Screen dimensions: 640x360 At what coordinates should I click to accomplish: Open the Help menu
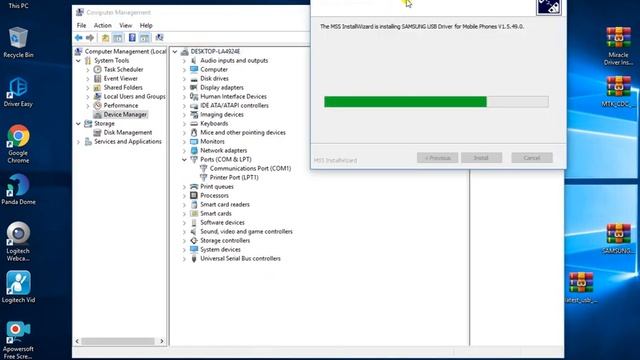point(146,25)
